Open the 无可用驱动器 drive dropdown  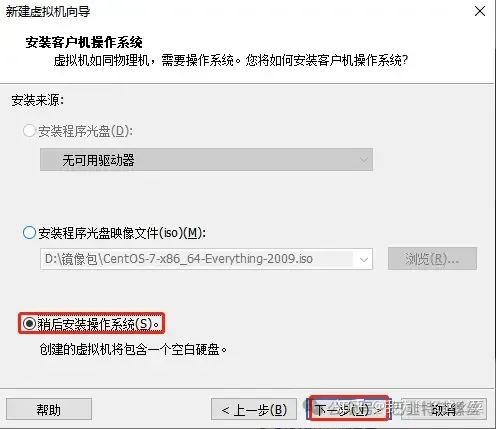[x=206, y=160]
